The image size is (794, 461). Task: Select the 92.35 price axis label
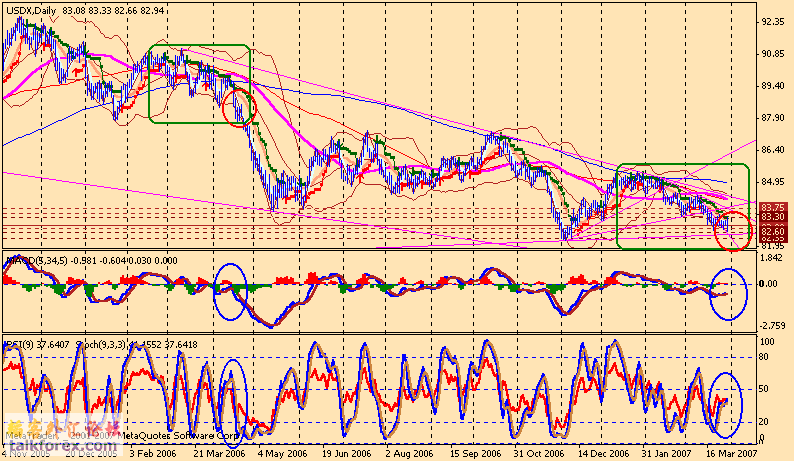point(773,22)
